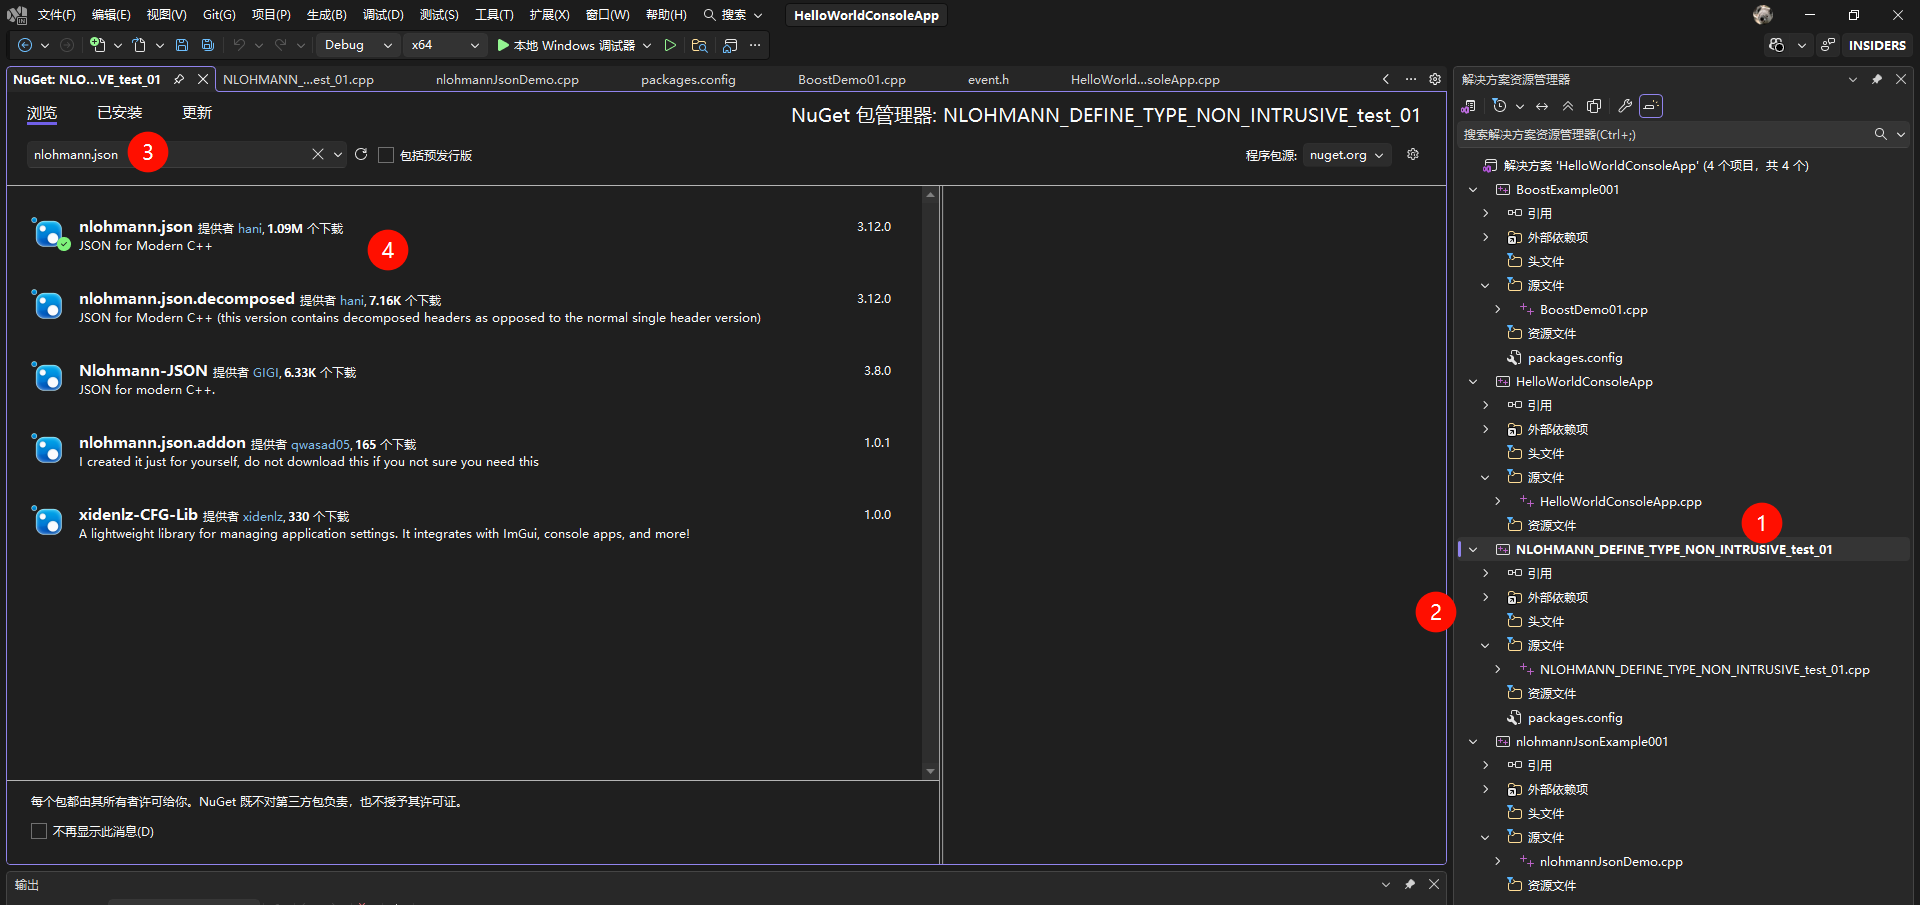Click the GitHub Copilot icon near INSIDERS
This screenshot has height=905, width=1920.
click(1776, 45)
